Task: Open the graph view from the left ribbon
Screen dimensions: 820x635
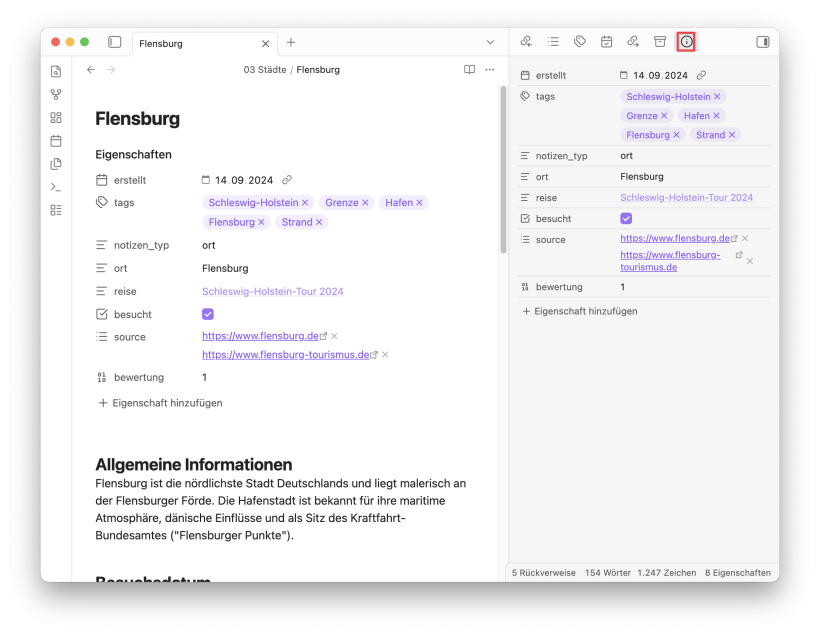Action: [x=56, y=95]
